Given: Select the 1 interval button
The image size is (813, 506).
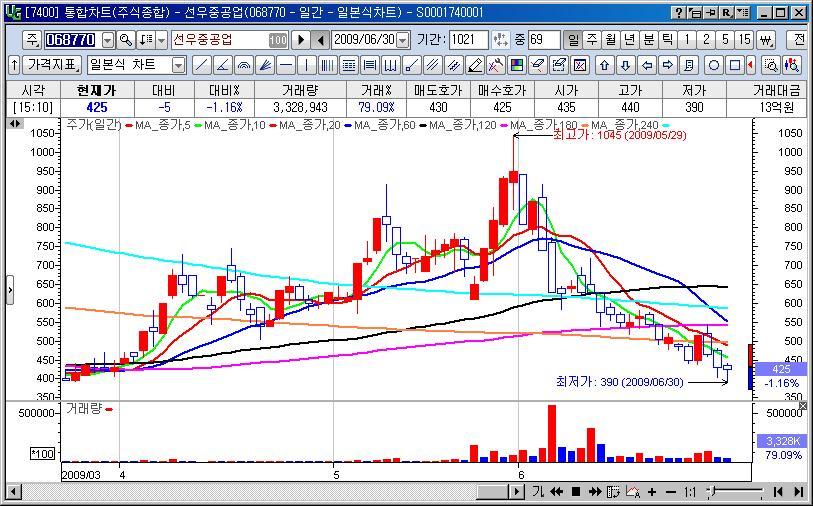Looking at the screenshot, I should click(x=687, y=39).
